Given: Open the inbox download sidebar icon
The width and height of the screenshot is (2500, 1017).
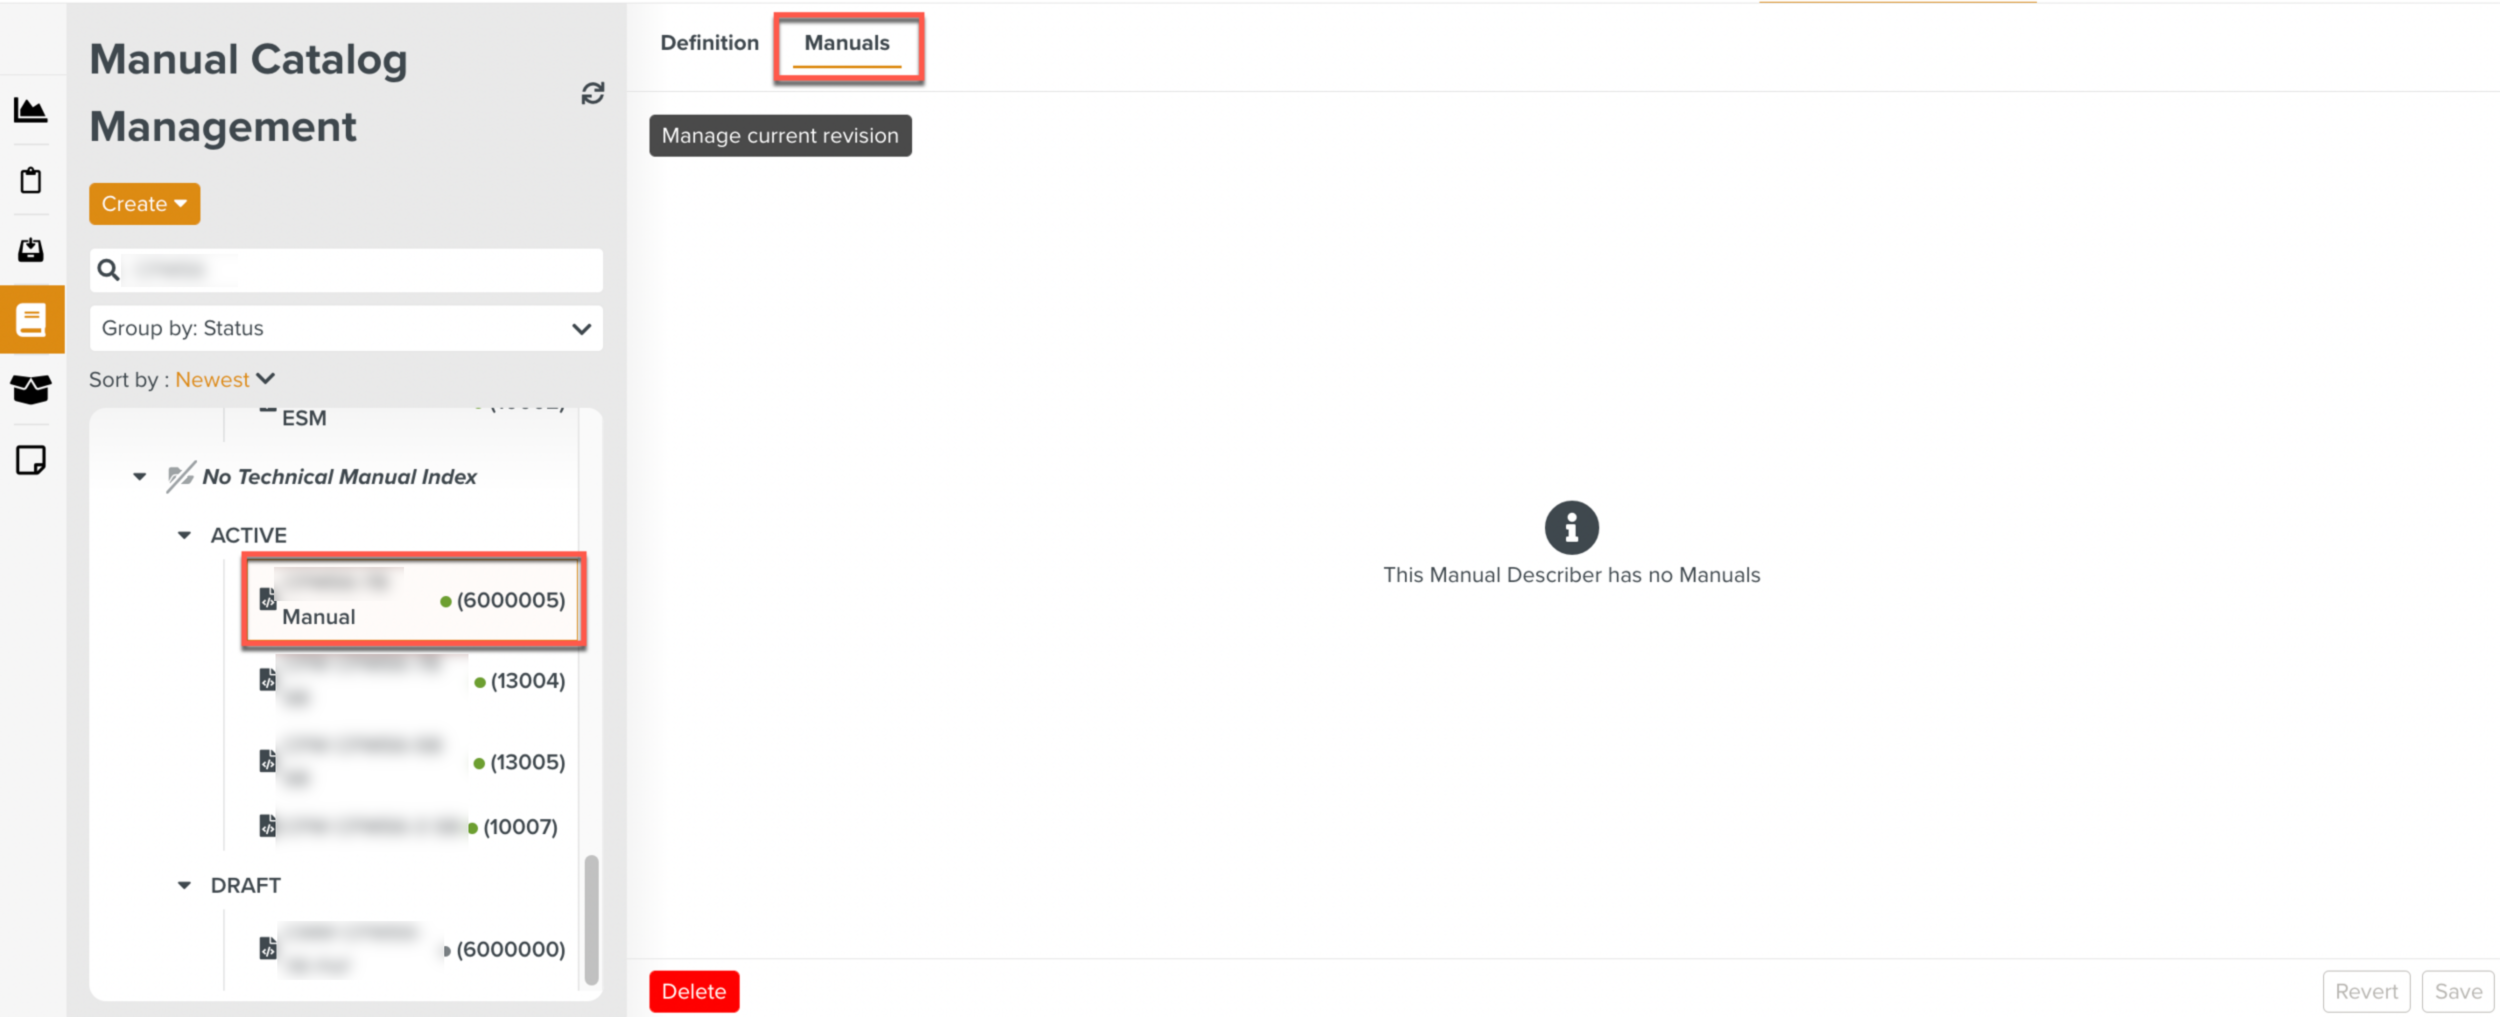Looking at the screenshot, I should point(31,250).
